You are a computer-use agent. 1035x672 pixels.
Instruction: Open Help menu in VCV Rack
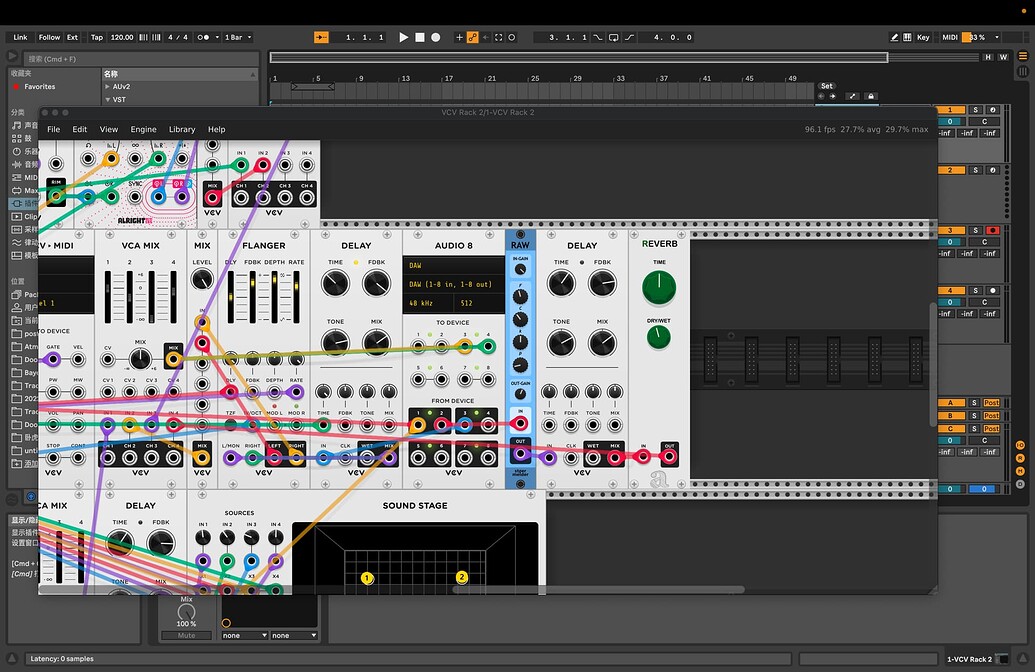coord(217,129)
